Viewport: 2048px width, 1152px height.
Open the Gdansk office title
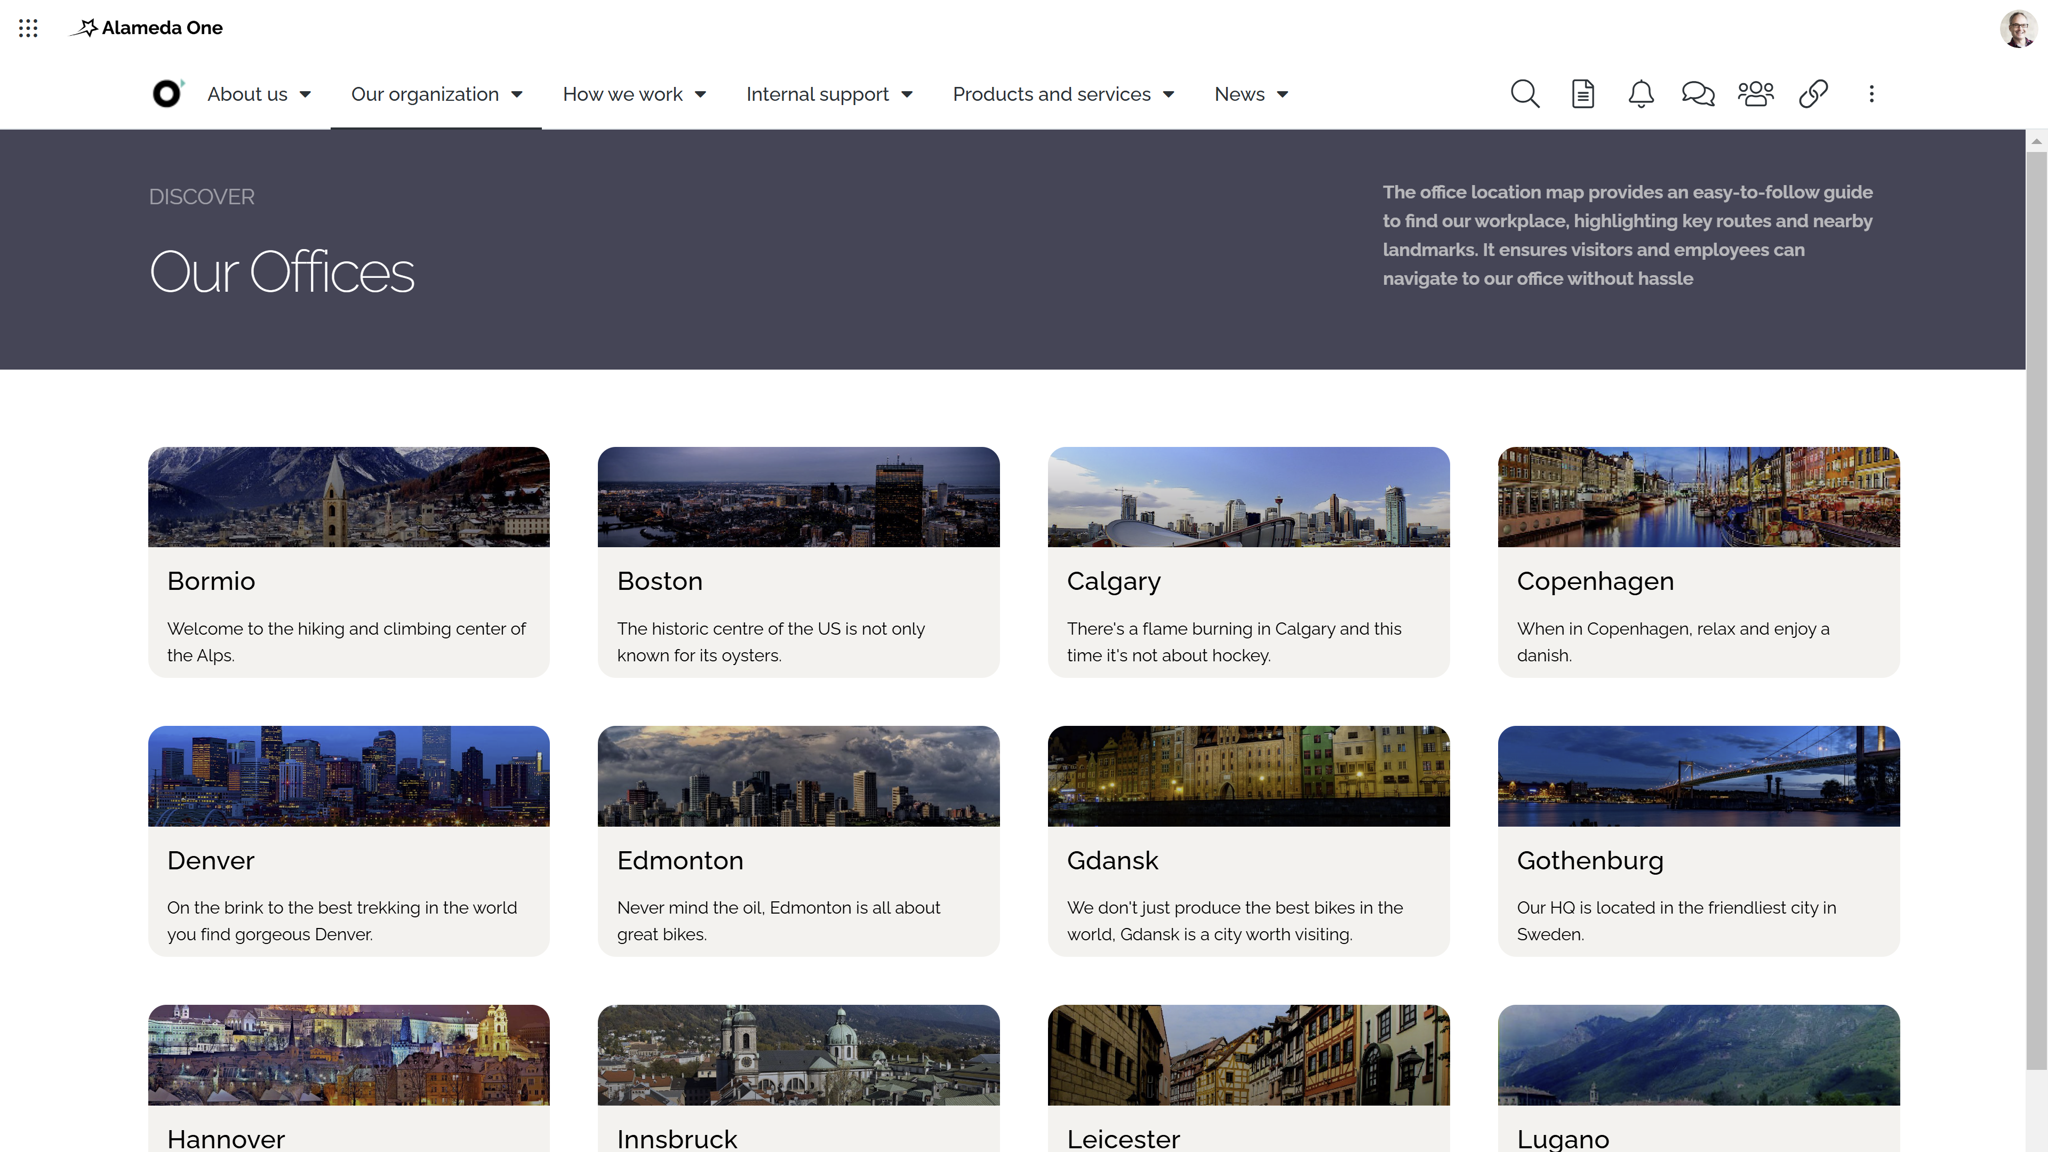click(x=1113, y=860)
